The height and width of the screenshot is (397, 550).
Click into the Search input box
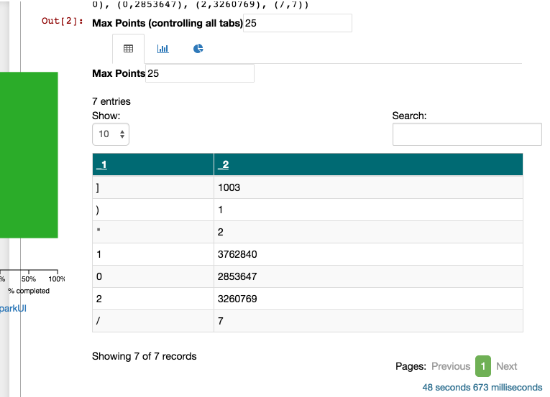click(x=467, y=134)
